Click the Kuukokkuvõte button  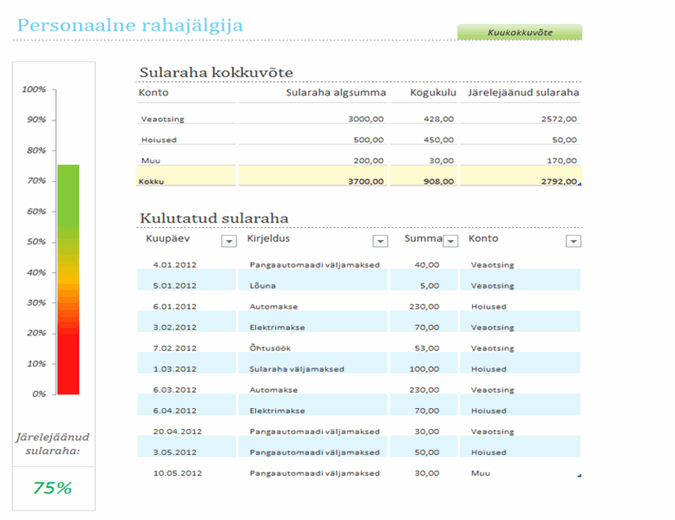point(519,32)
